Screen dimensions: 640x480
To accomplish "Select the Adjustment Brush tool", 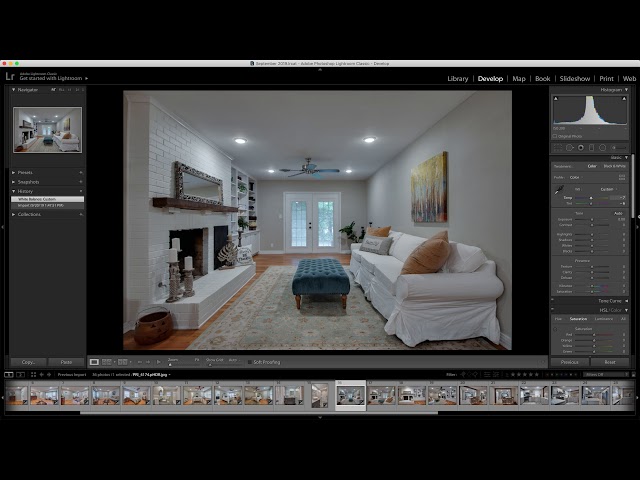I will tap(618, 148).
